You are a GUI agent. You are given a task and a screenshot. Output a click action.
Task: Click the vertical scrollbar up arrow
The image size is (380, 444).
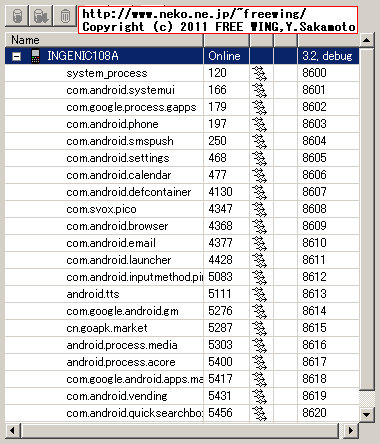[367, 40]
